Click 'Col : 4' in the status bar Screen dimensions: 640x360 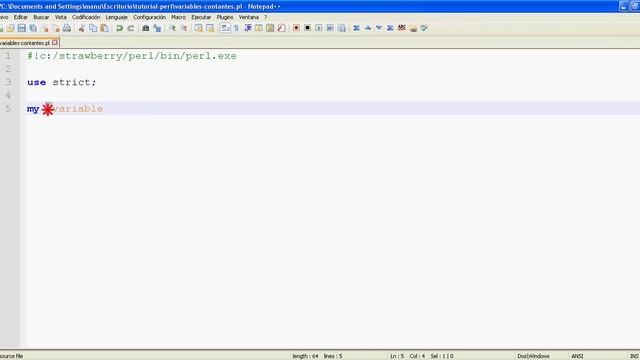point(417,356)
